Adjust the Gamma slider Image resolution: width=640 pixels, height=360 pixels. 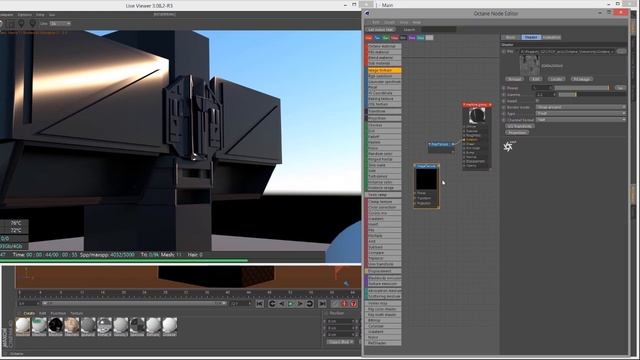[591, 94]
